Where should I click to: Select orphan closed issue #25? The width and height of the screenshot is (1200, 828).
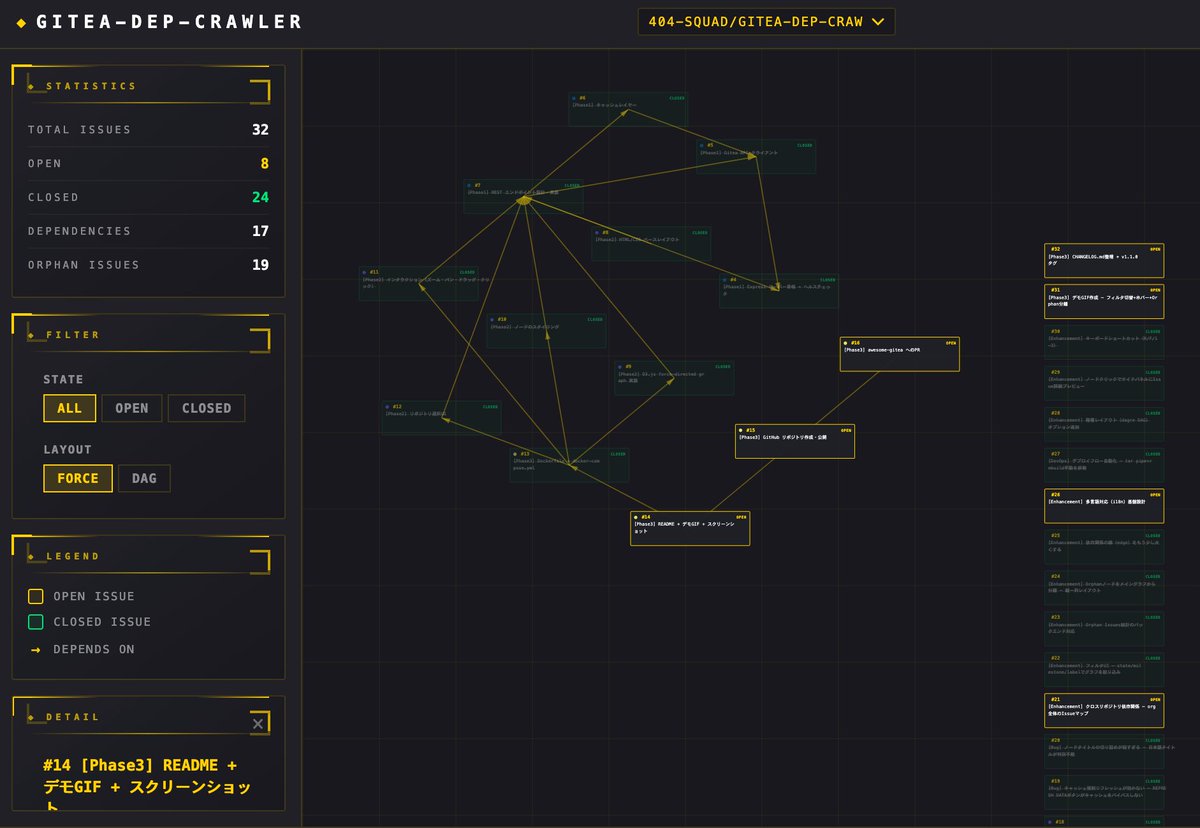(1104, 547)
